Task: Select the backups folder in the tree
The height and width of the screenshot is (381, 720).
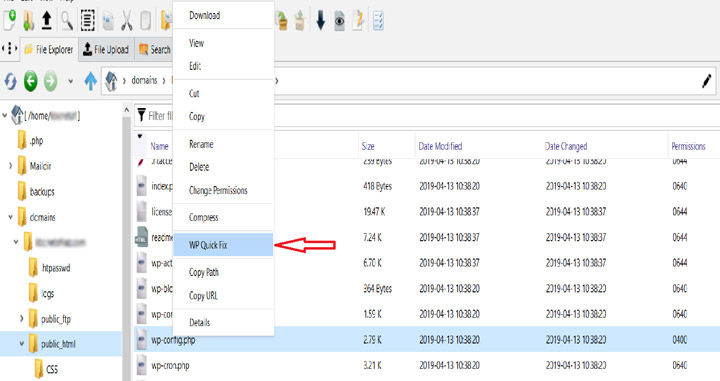Action: pos(42,191)
